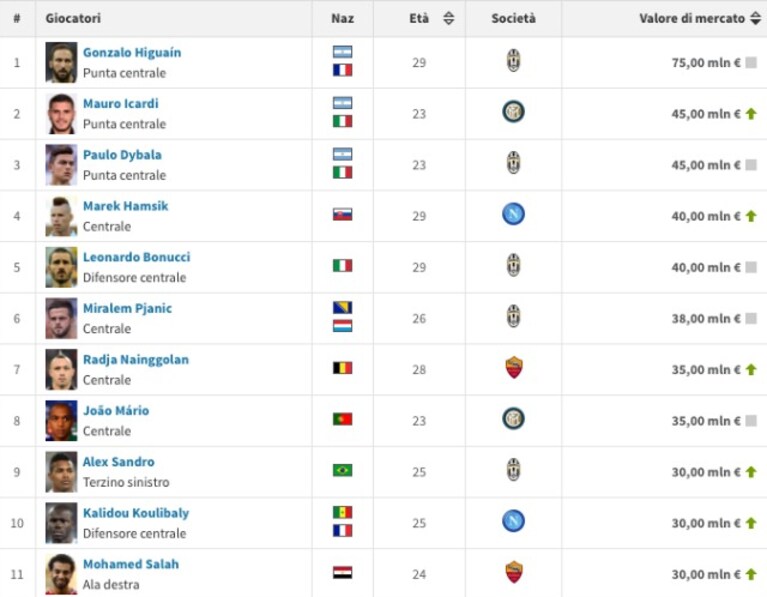The width and height of the screenshot is (767, 597).
Task: Click the Portugal flag in João Mário's row
Action: point(342,419)
